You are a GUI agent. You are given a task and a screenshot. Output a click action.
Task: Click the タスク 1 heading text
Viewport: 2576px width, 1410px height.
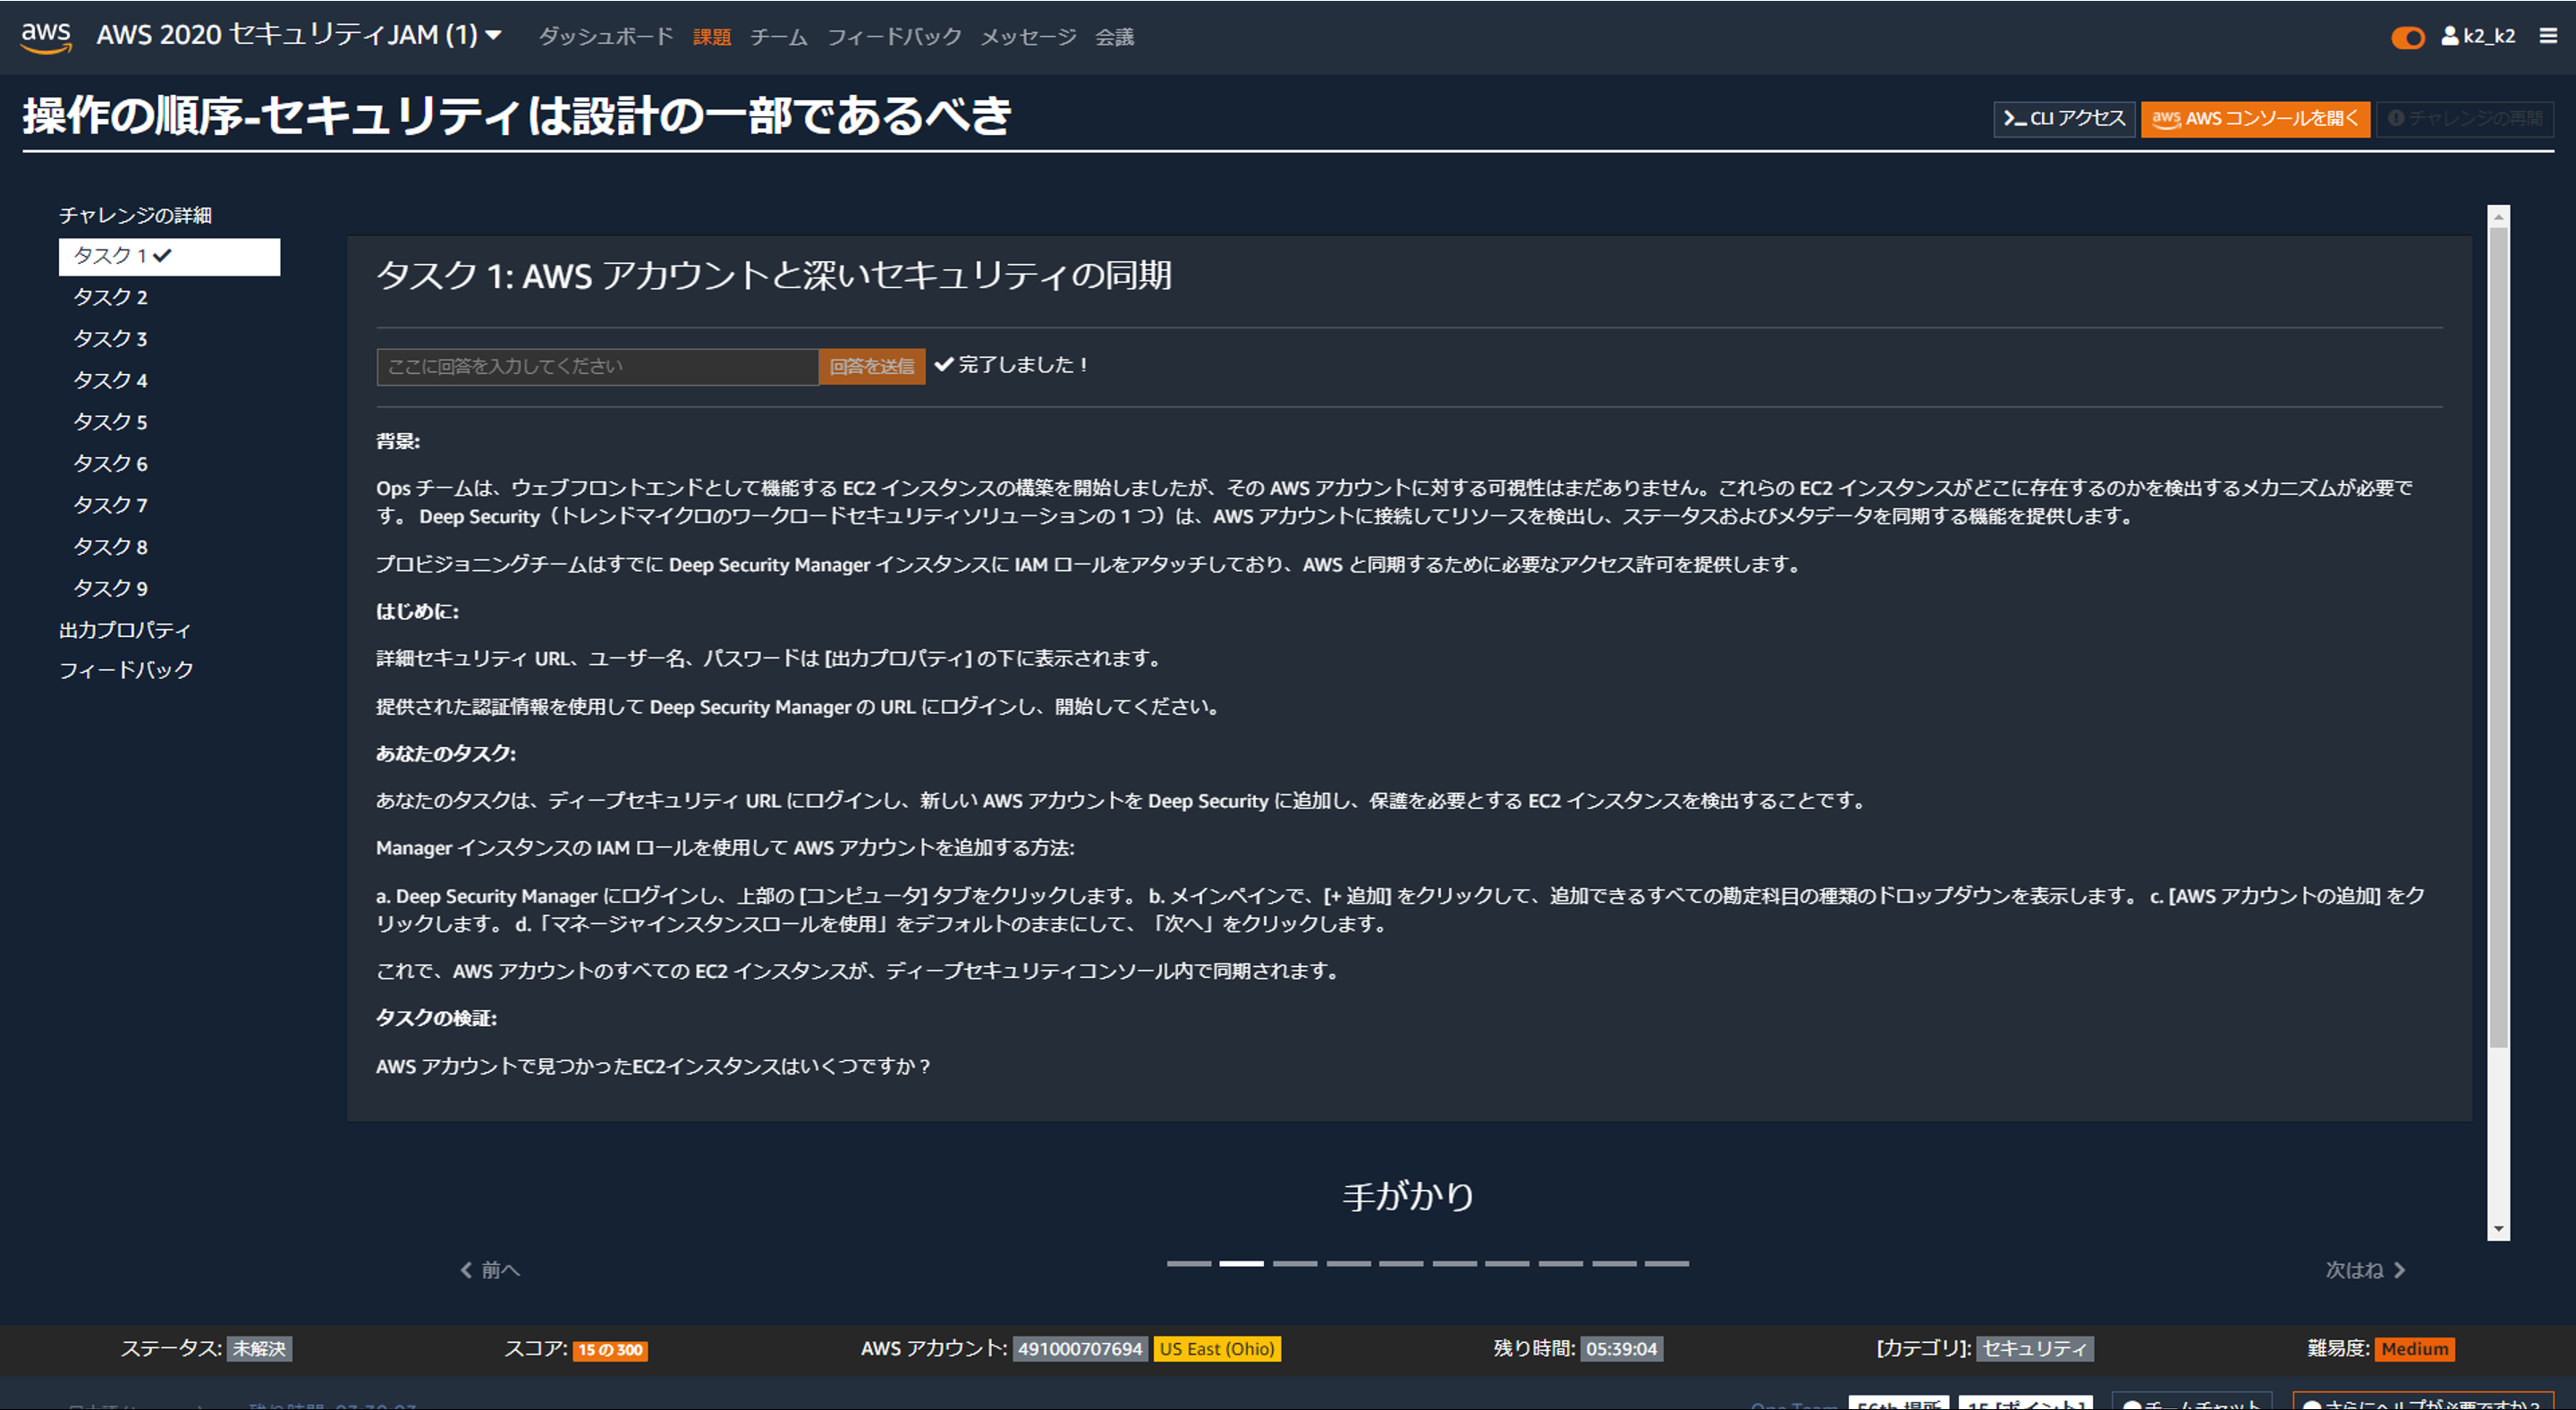click(x=774, y=275)
